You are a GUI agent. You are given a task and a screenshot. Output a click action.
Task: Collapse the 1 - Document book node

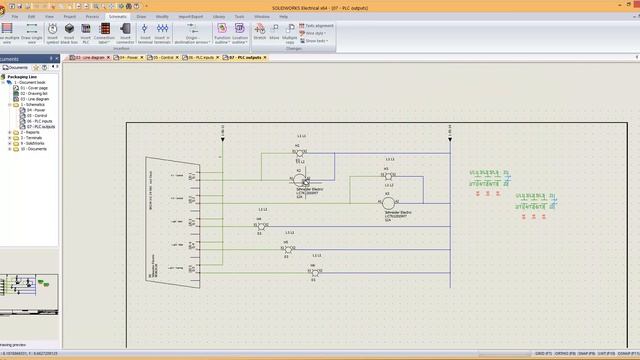[x=3, y=82]
